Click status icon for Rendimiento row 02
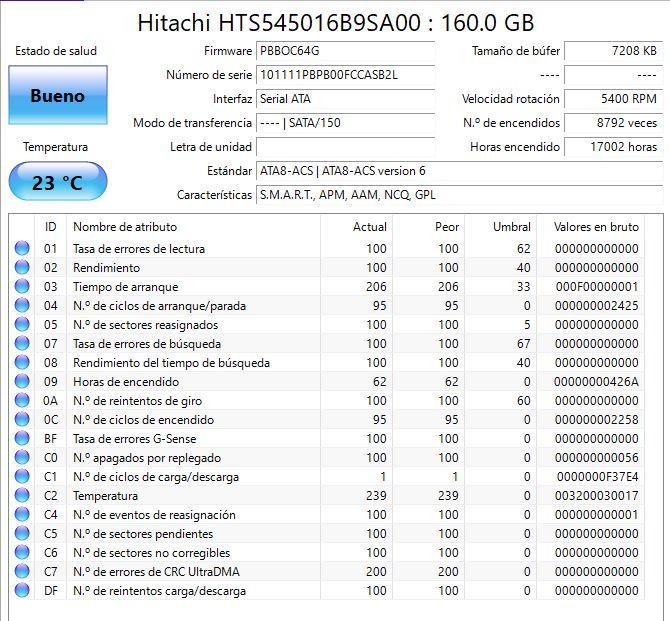Viewport: 670px width, 621px height. [22, 268]
